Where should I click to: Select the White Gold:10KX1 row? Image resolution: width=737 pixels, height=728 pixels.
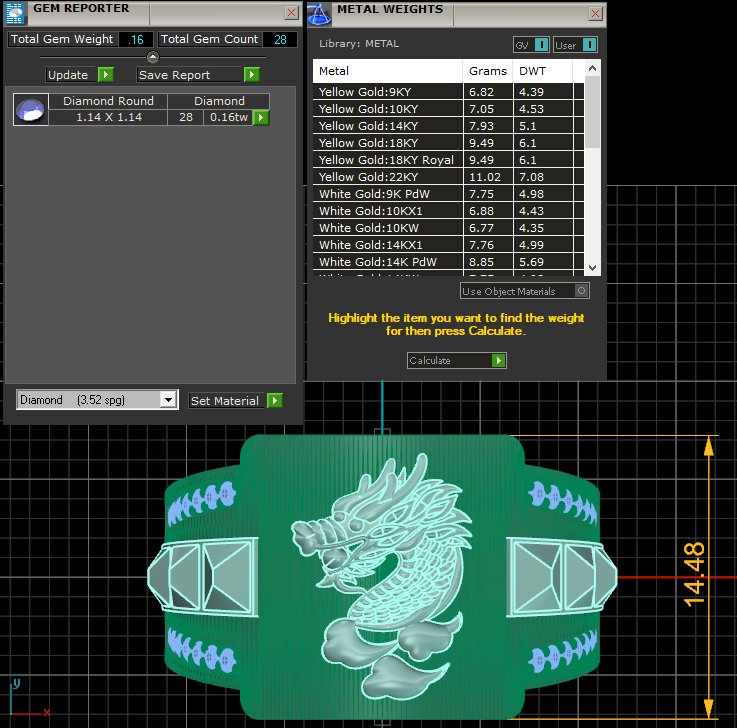point(448,211)
